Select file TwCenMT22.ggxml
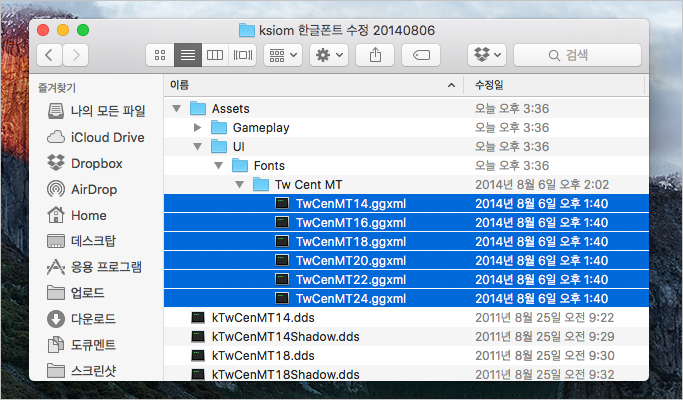Screen dimensions: 683x400 [406, 280]
